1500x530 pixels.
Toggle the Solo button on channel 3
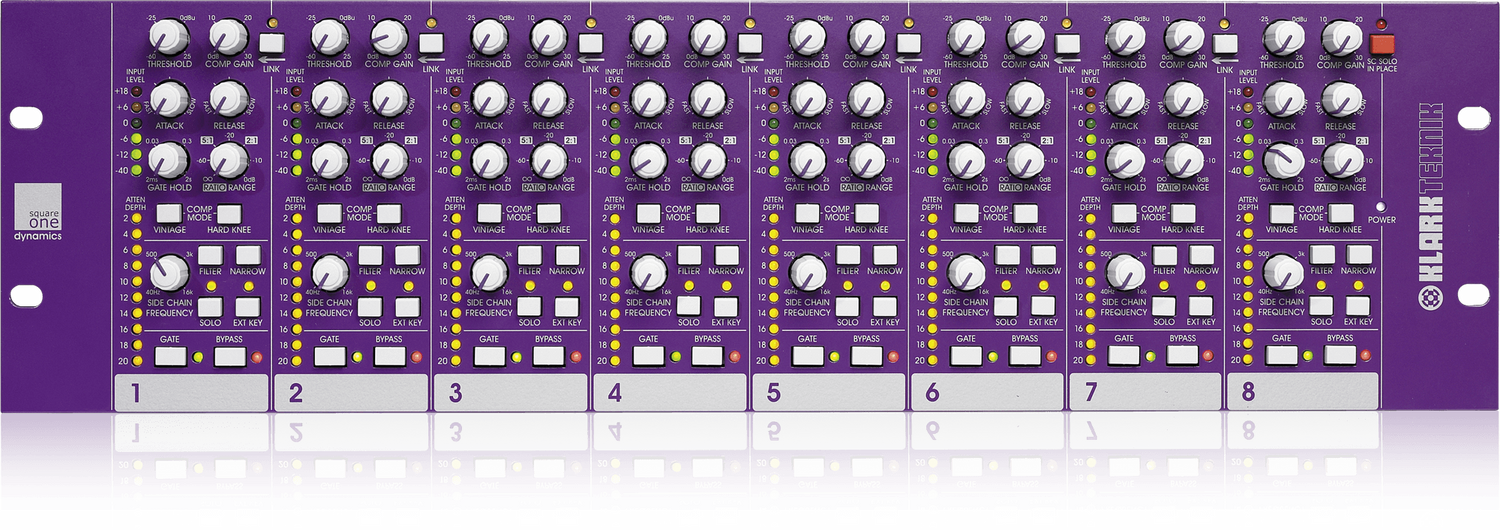pos(529,306)
